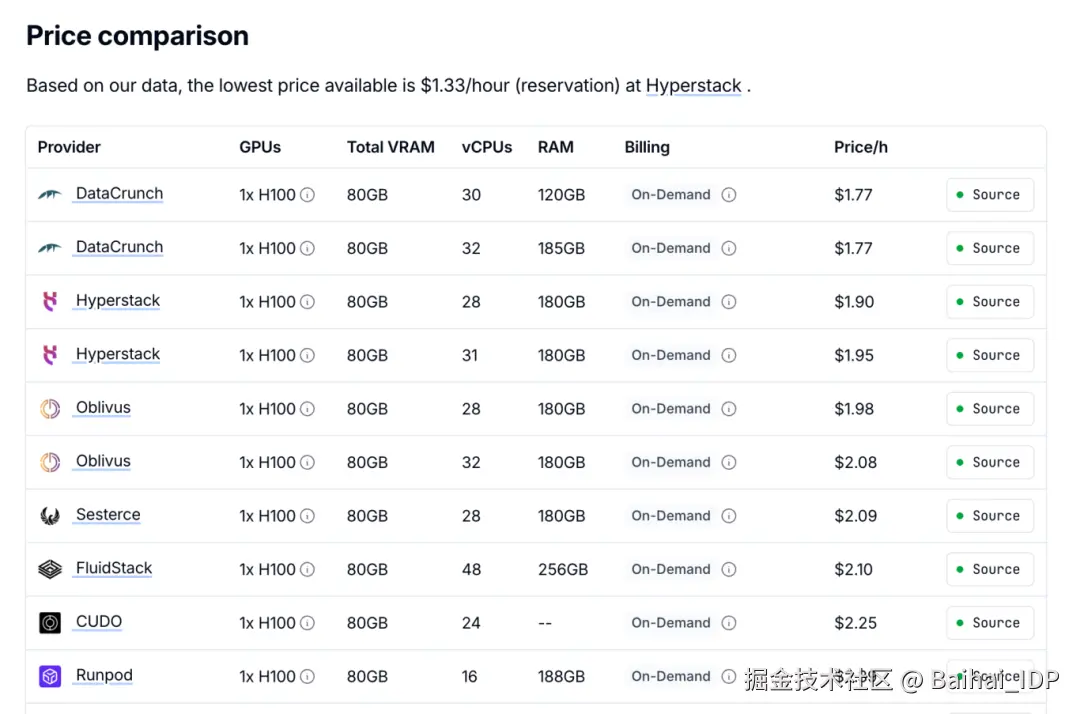Click the Hyperstack logo in the $1.90 row
The width and height of the screenshot is (1080, 714).
[50, 301]
